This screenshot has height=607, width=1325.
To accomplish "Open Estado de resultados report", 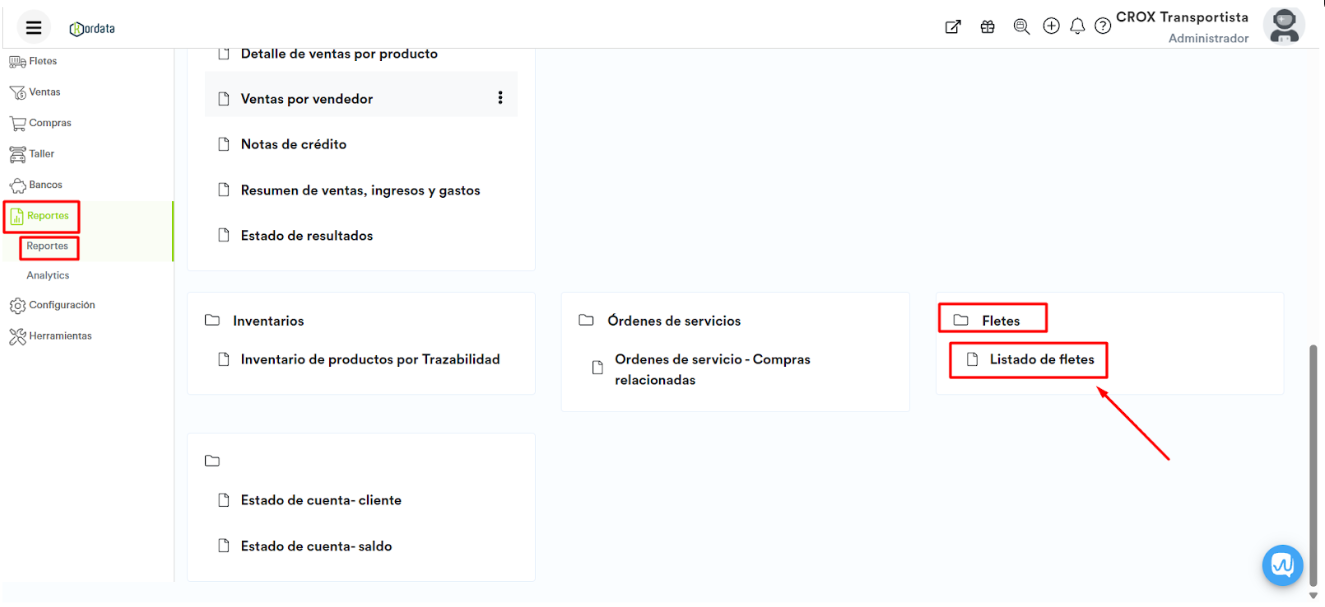I will 306,236.
